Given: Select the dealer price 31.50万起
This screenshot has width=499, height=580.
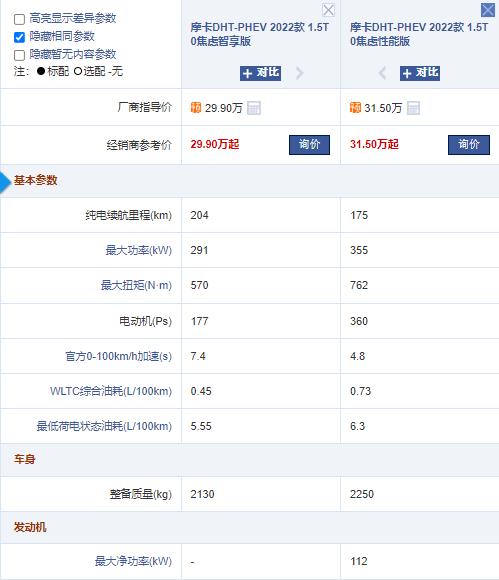Looking at the screenshot, I should tap(374, 144).
